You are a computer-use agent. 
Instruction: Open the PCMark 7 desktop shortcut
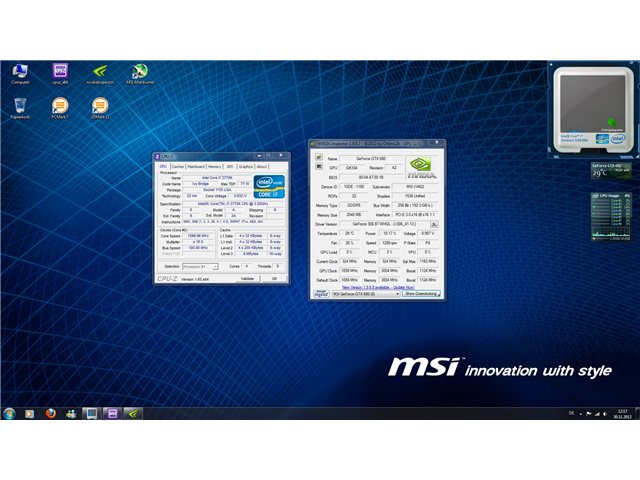tap(60, 108)
